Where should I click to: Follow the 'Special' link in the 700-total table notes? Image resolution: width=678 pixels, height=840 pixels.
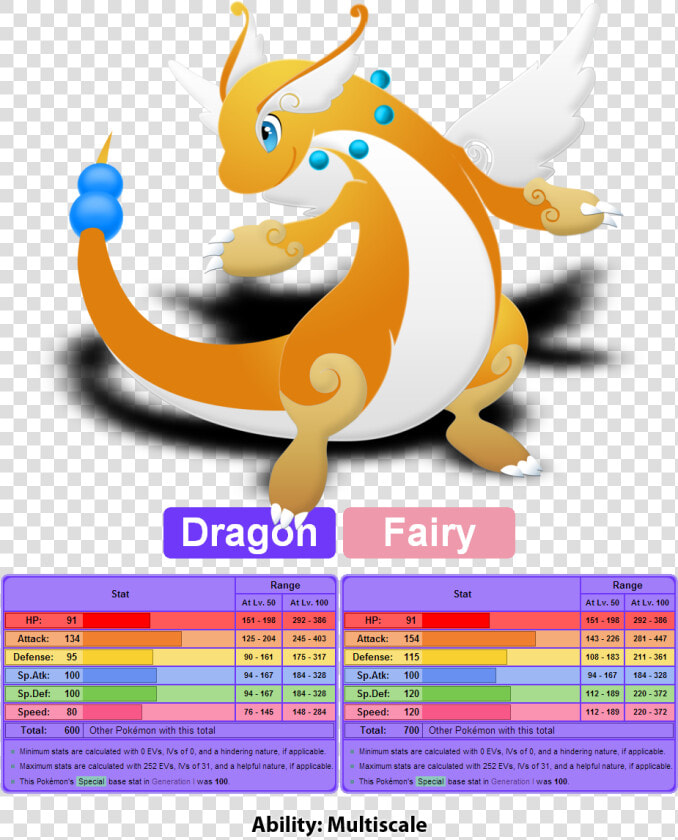pos(431,782)
